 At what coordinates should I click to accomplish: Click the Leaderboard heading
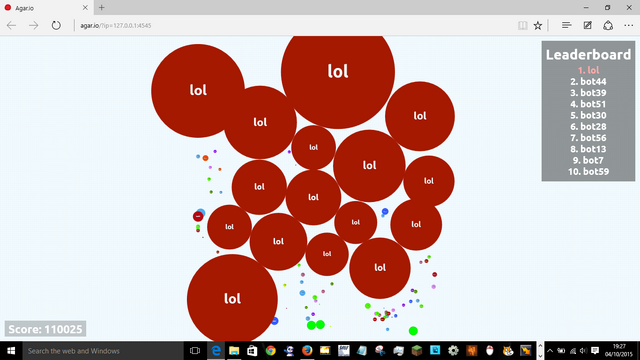coord(588,55)
